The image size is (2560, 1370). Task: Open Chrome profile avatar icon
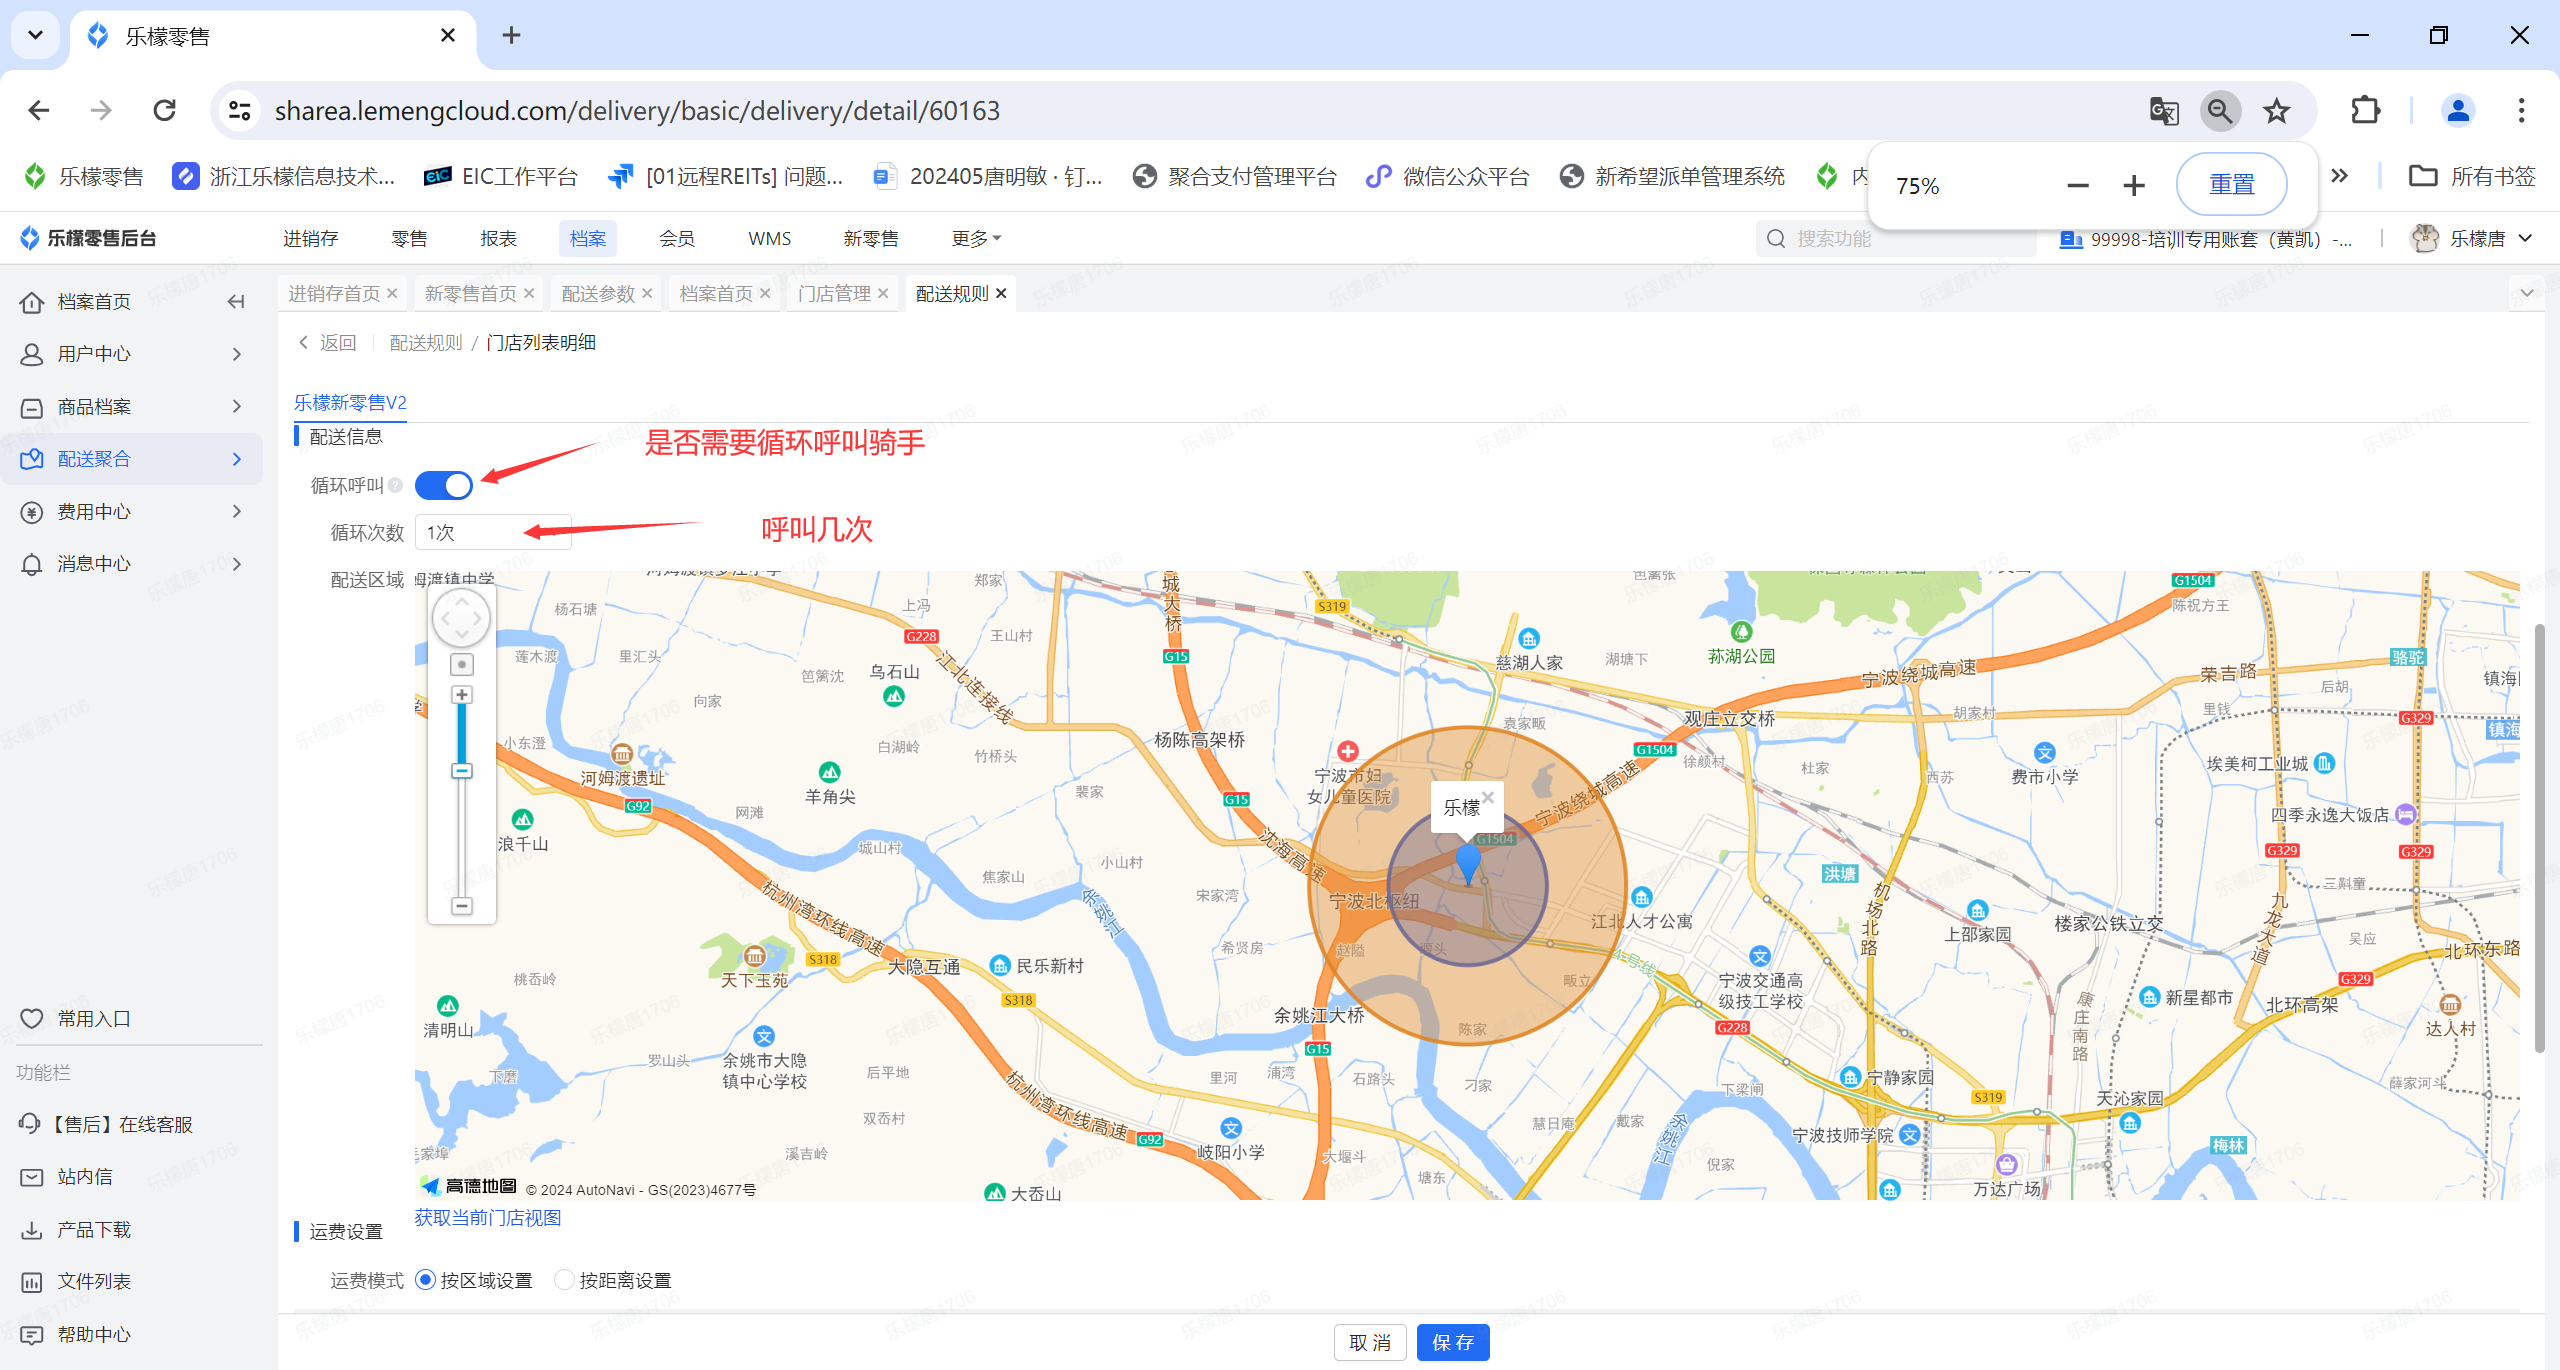pyautogui.click(x=2458, y=110)
